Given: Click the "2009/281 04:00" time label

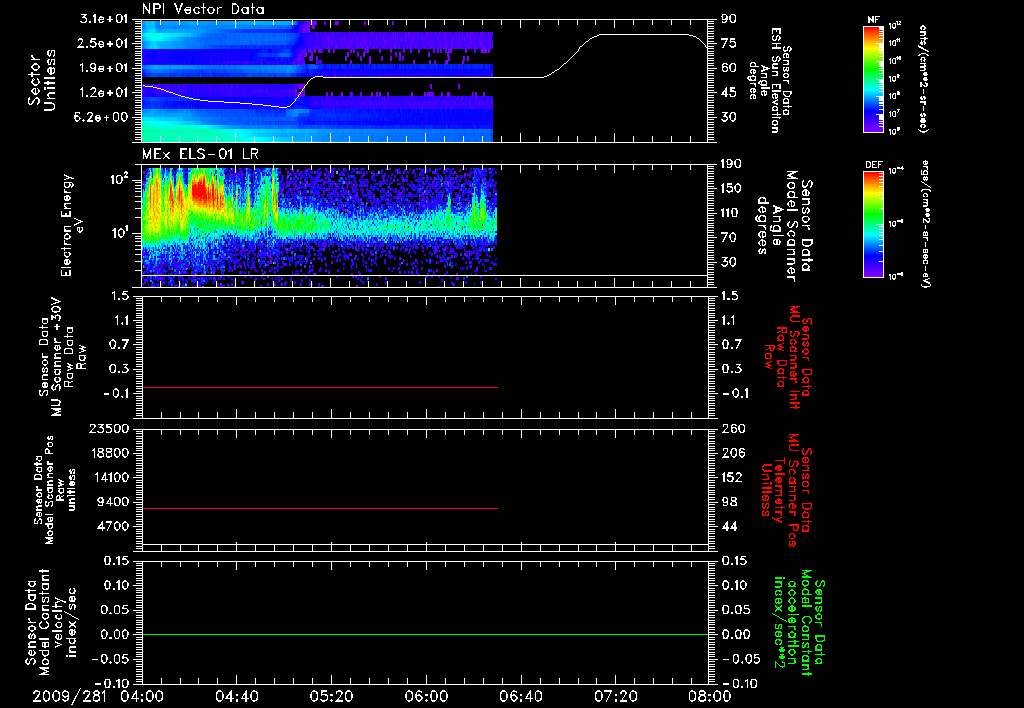Looking at the screenshot, I should point(99,696).
